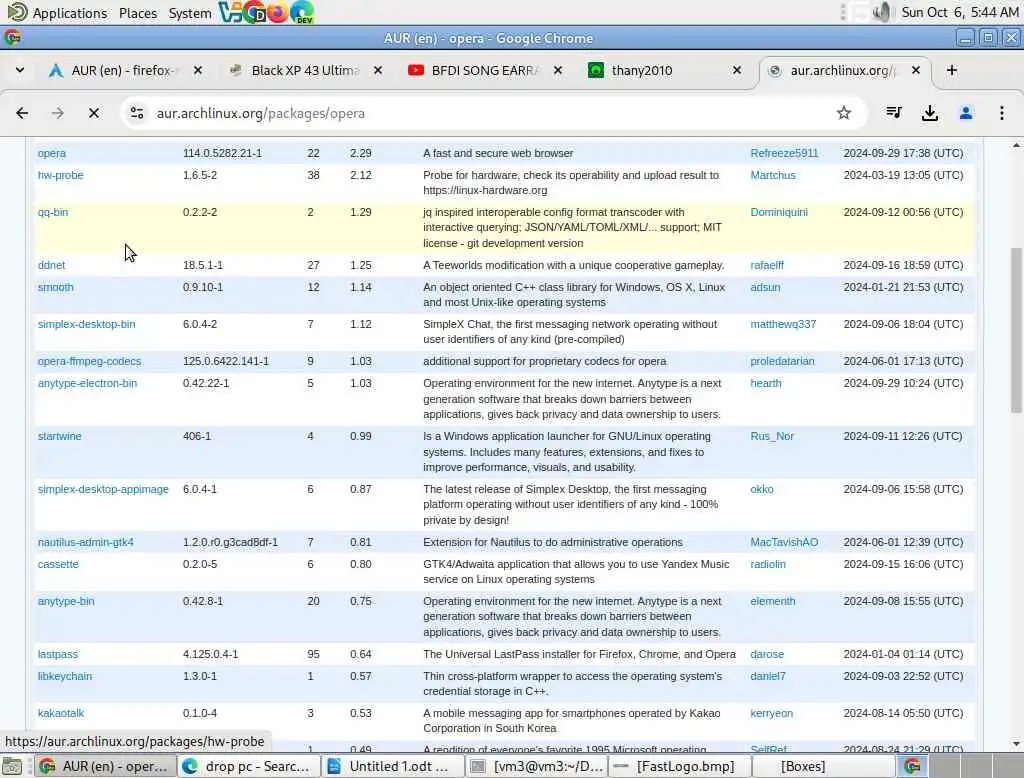Select version text 114.0.5282.21-1
The width and height of the screenshot is (1024, 778).
pos(222,153)
